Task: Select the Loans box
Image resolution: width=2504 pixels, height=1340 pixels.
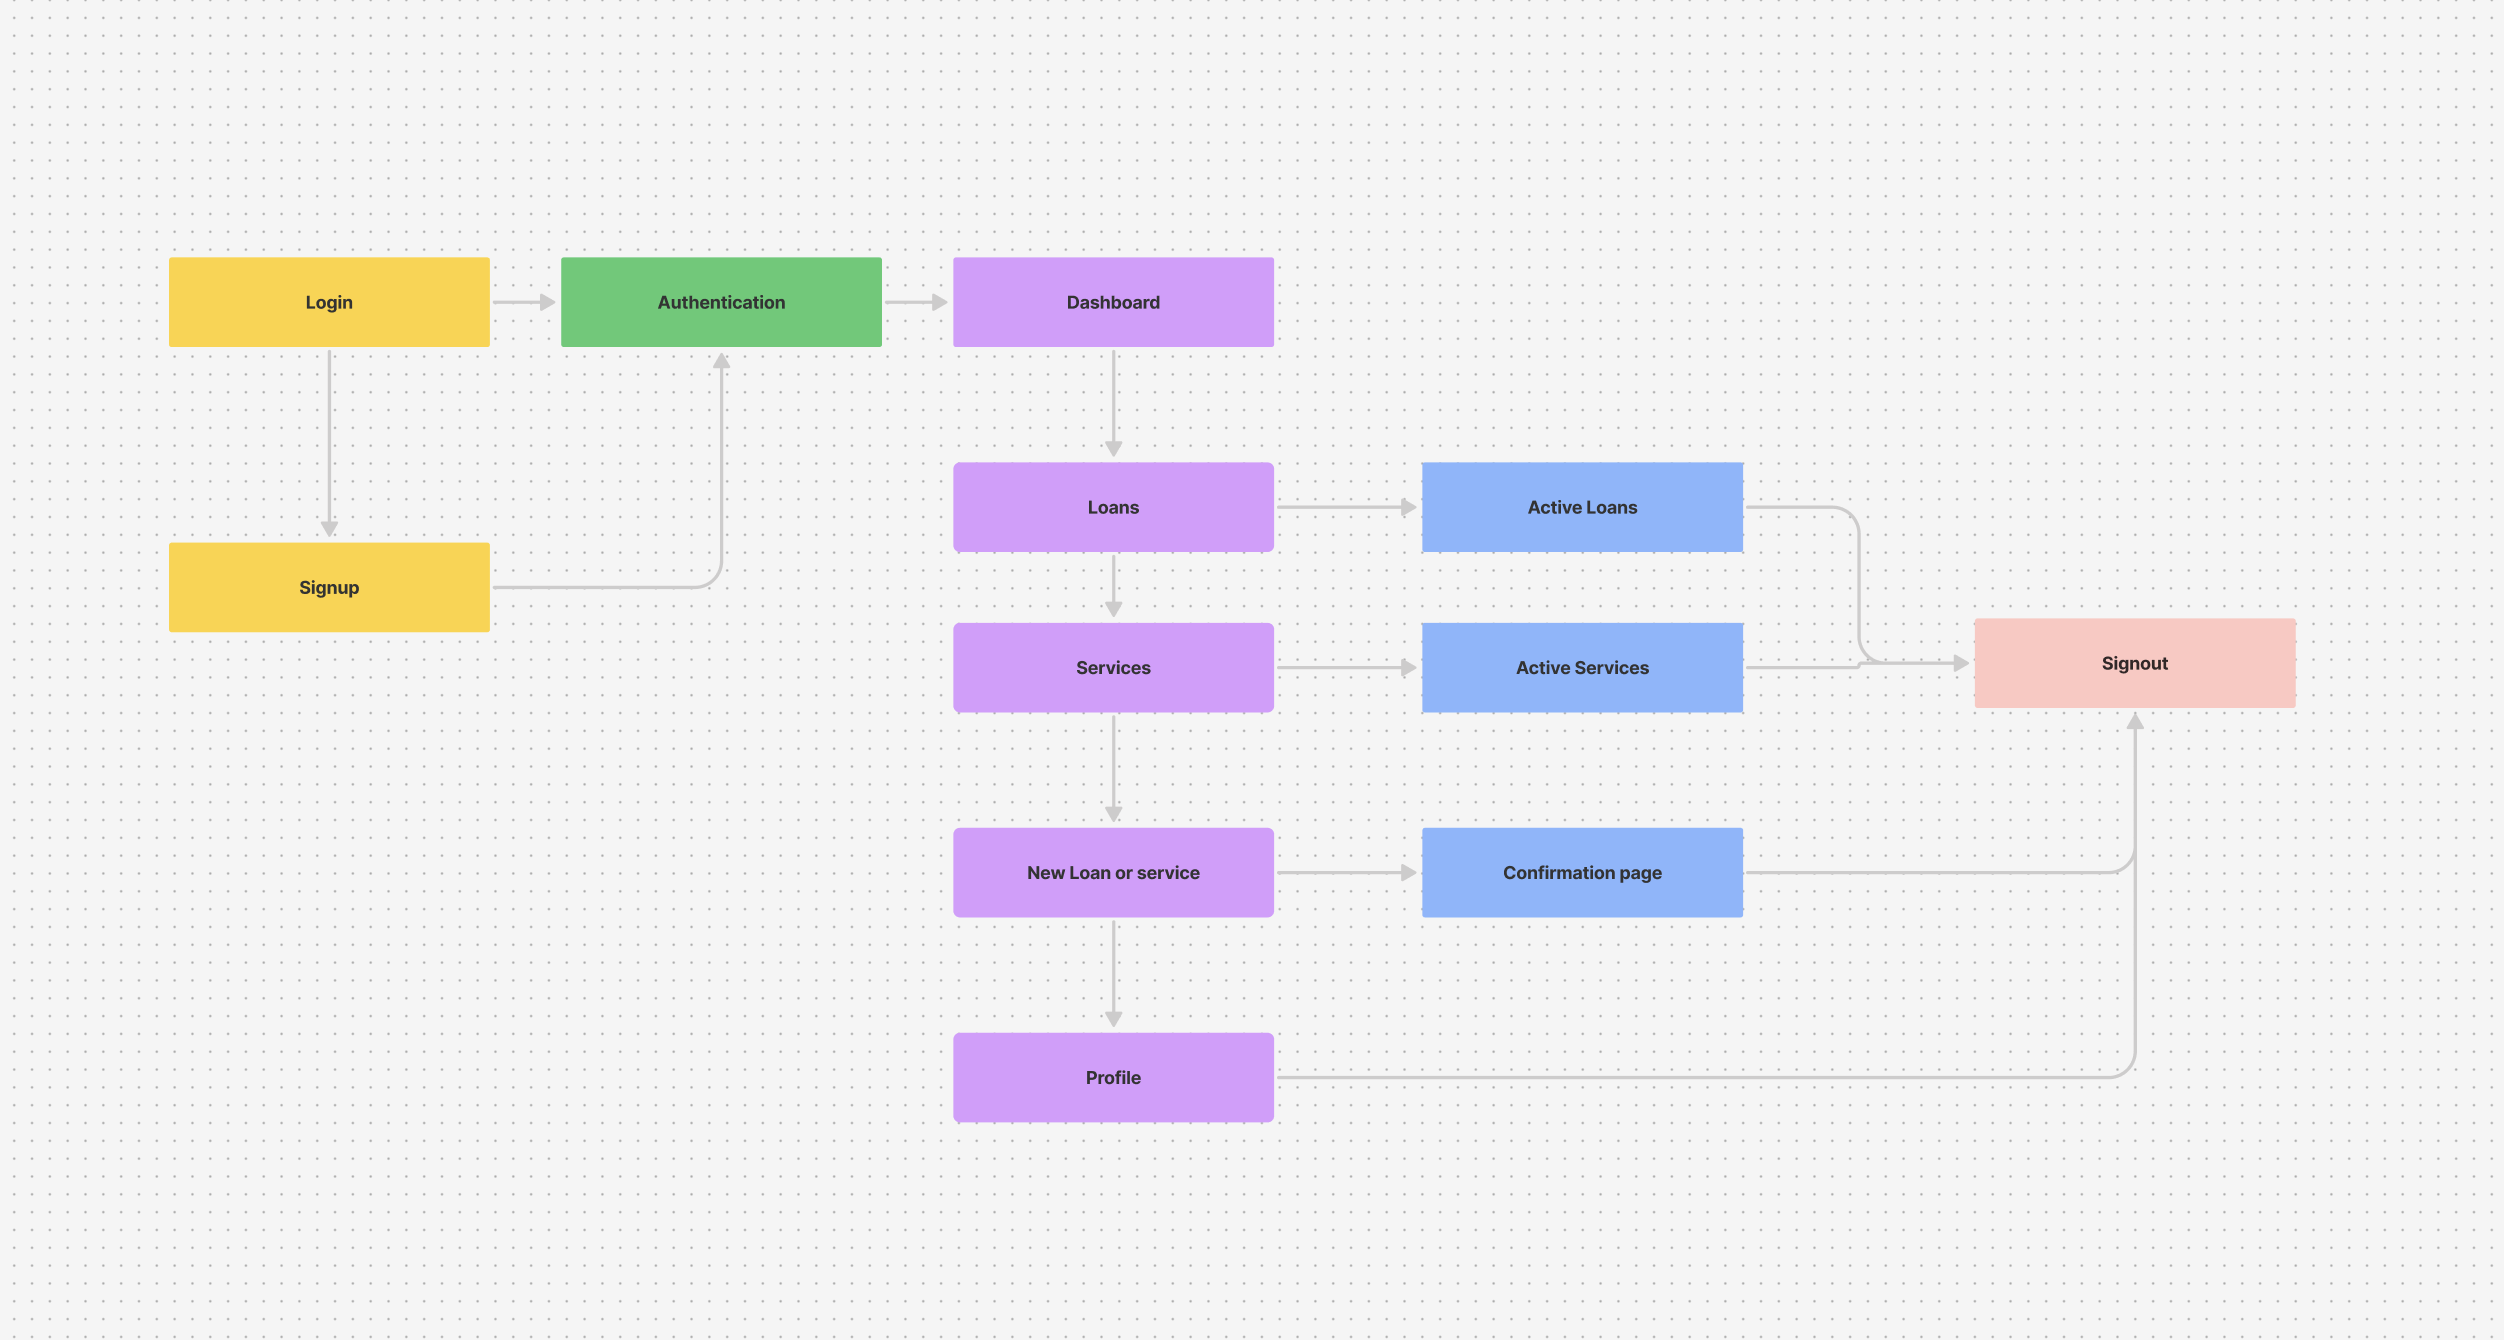Action: tap(1113, 507)
